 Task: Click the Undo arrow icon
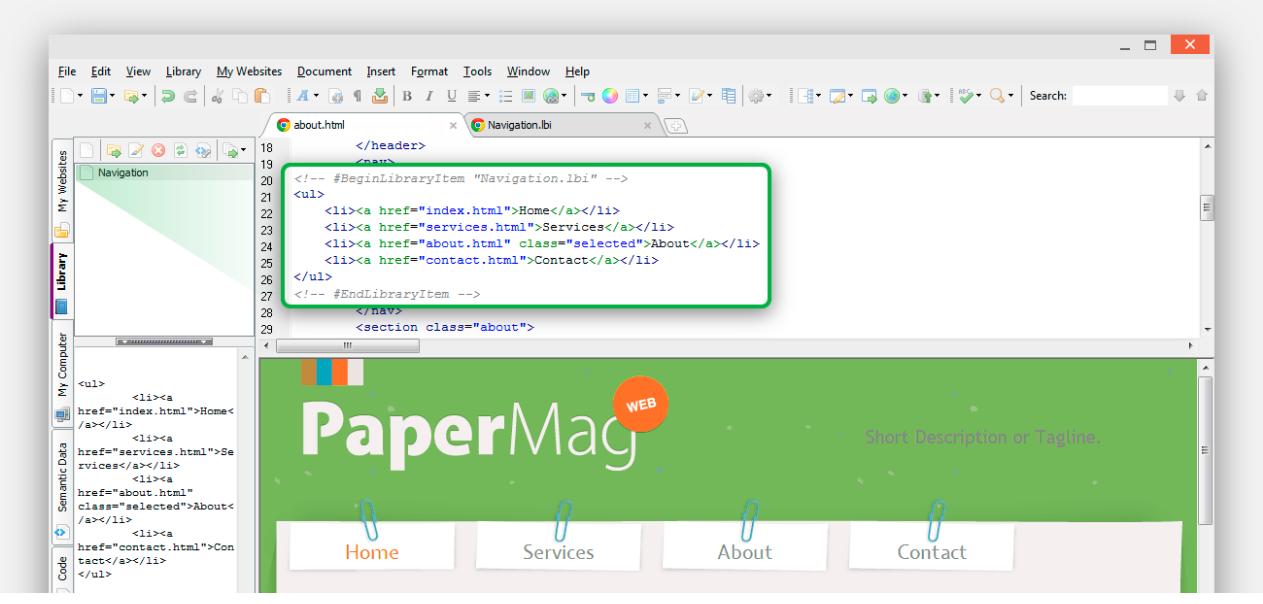coord(167,96)
